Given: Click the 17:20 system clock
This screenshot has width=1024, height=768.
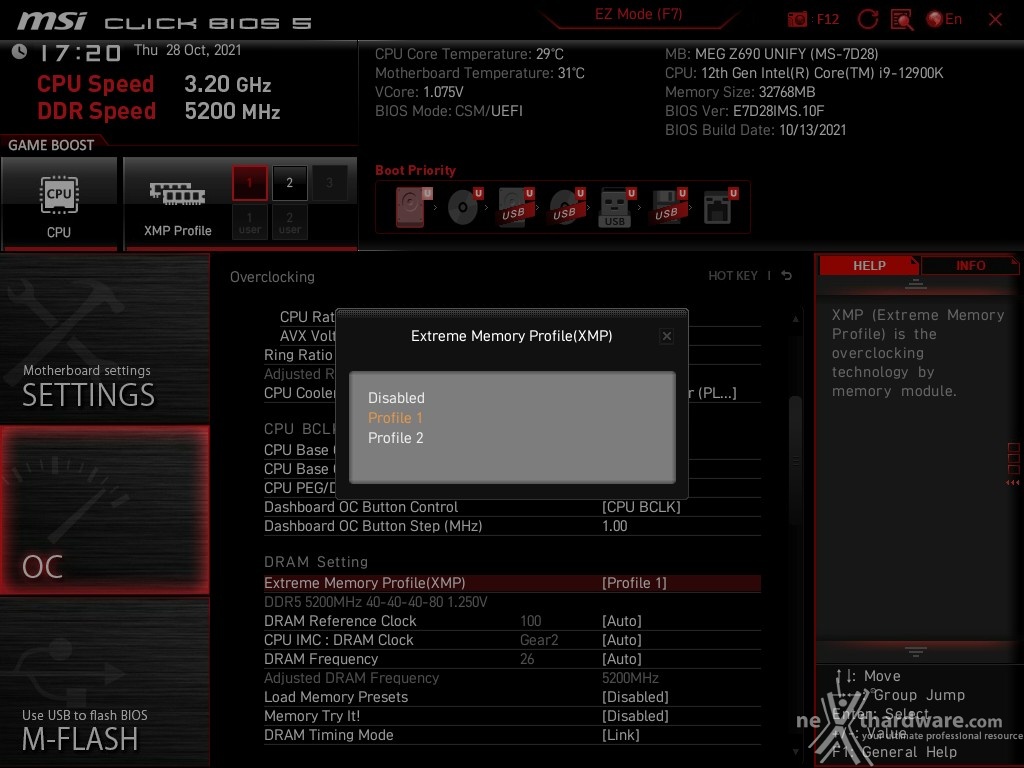Looking at the screenshot, I should pos(80,52).
